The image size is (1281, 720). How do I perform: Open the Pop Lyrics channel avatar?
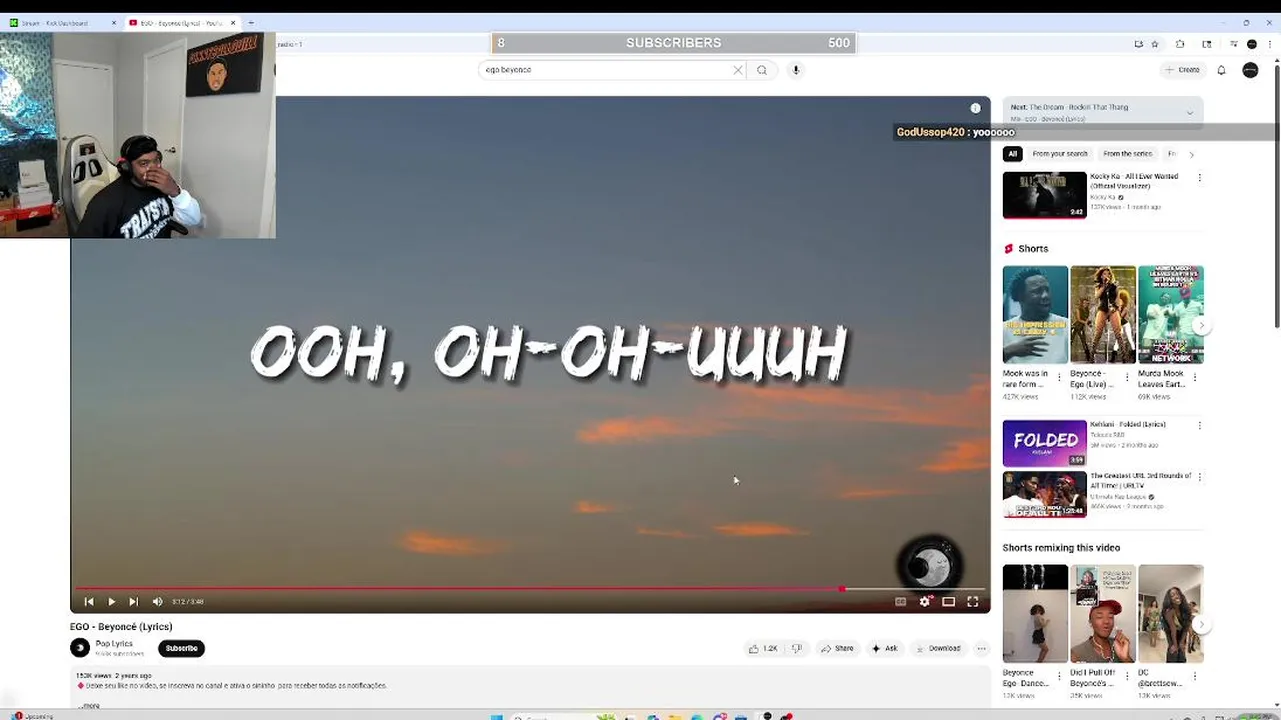80,648
